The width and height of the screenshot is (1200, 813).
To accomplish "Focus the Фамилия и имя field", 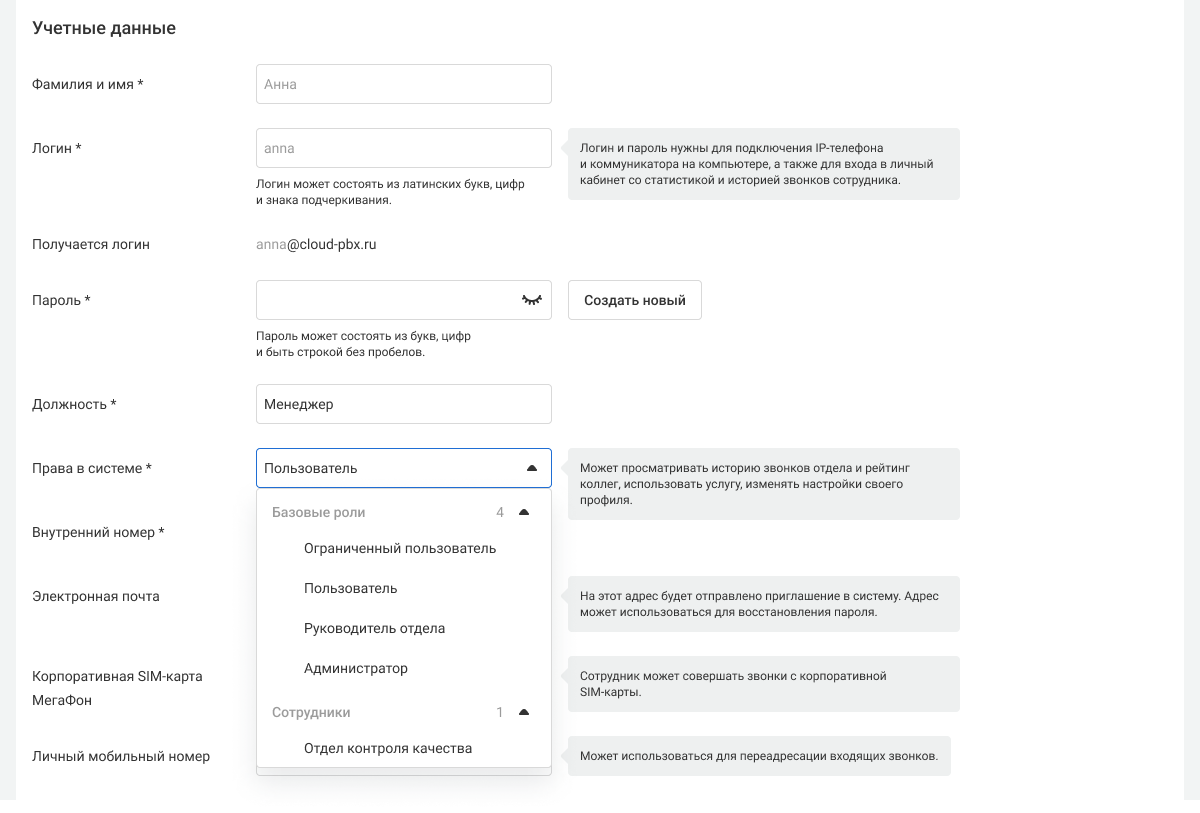I will (x=403, y=84).
